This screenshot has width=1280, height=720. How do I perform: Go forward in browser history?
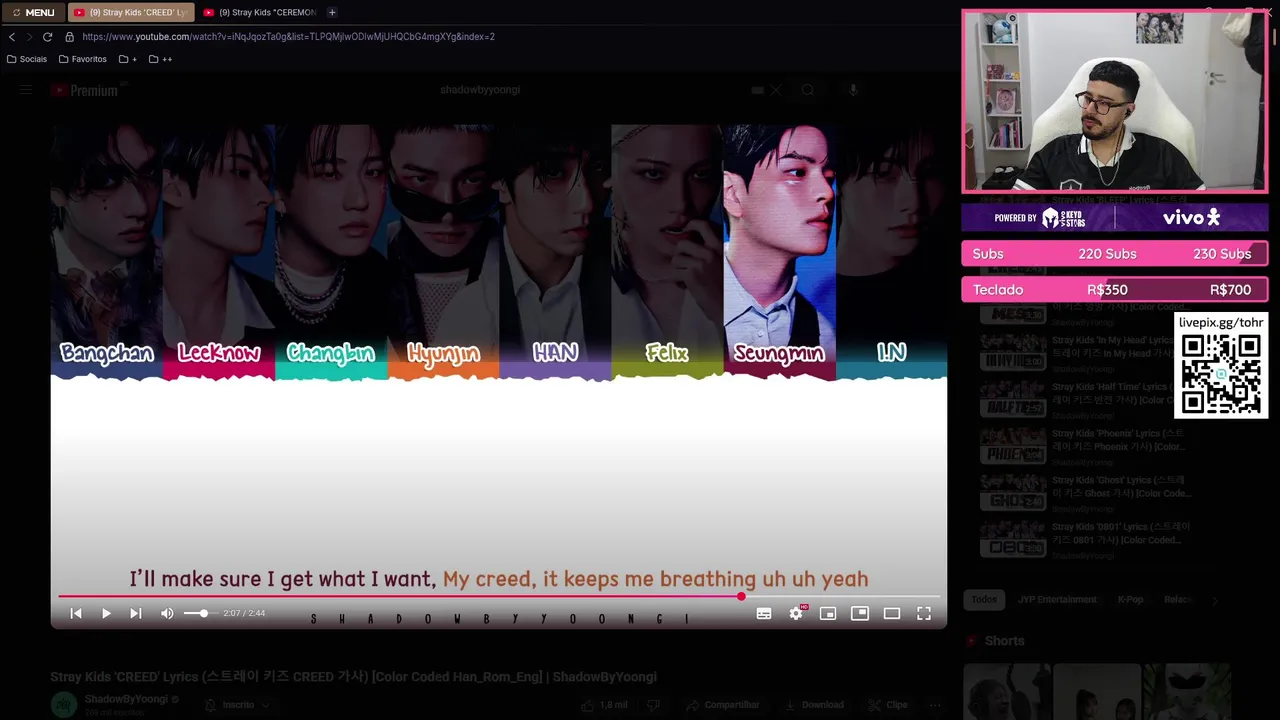[29, 37]
